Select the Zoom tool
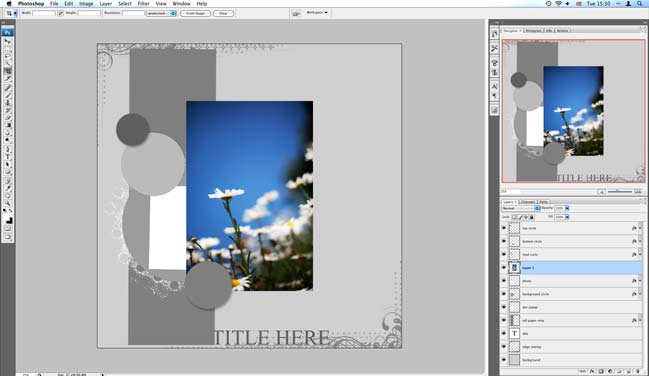Image resolution: width=649 pixels, height=376 pixels. pos(7,203)
